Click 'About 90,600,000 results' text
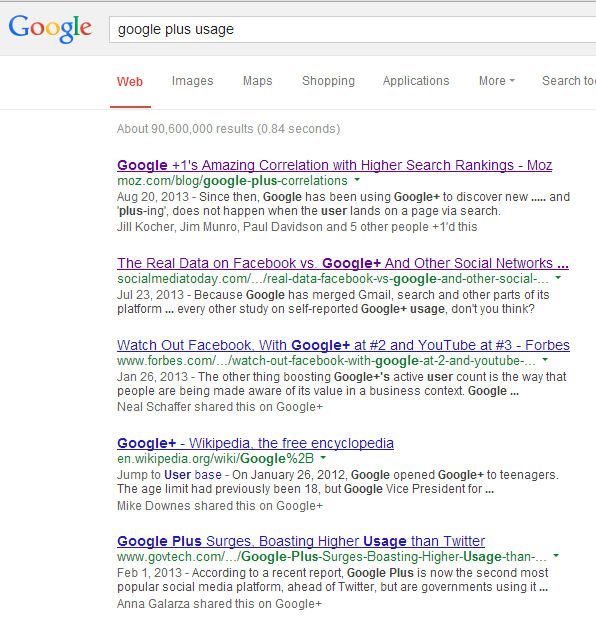596x618 pixels. coord(228,129)
